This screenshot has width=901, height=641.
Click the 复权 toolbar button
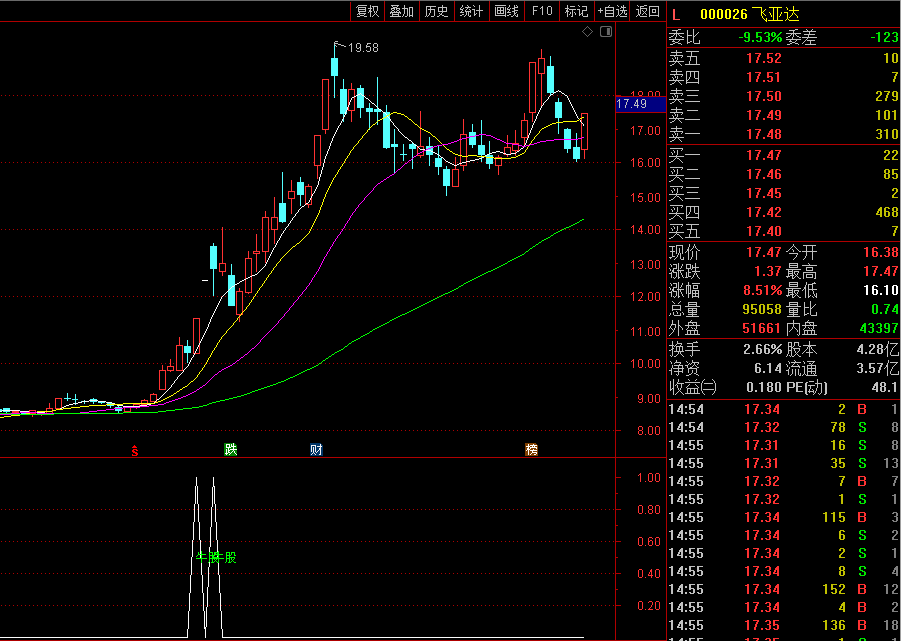368,11
